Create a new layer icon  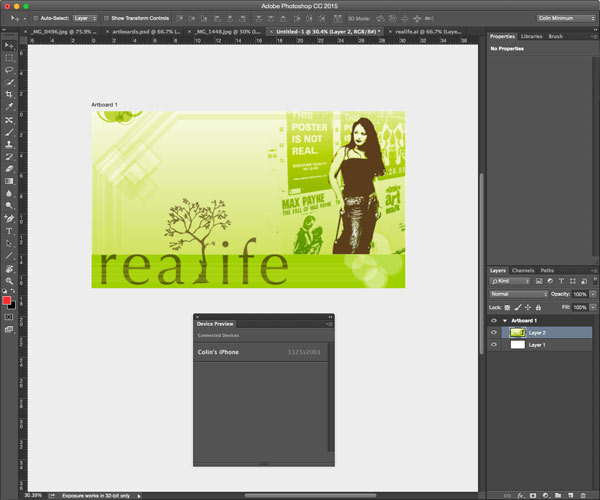point(571,495)
